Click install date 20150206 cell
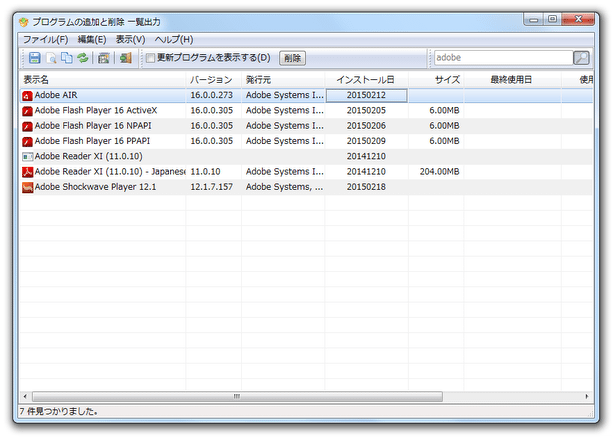The image size is (613, 438). click(x=366, y=126)
